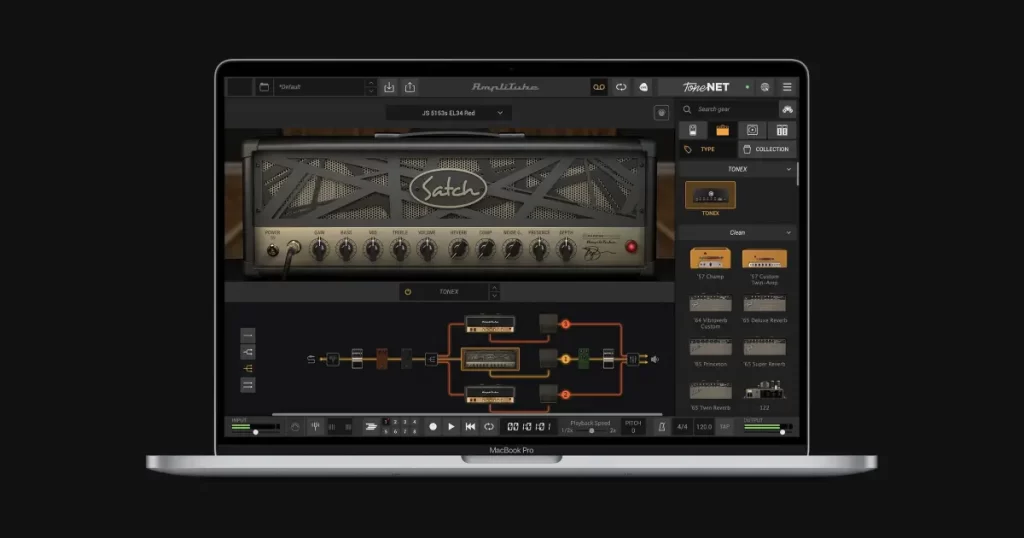Viewport: 1024px width, 538px height.
Task: Toggle the chain output speaker icon
Action: point(655,359)
